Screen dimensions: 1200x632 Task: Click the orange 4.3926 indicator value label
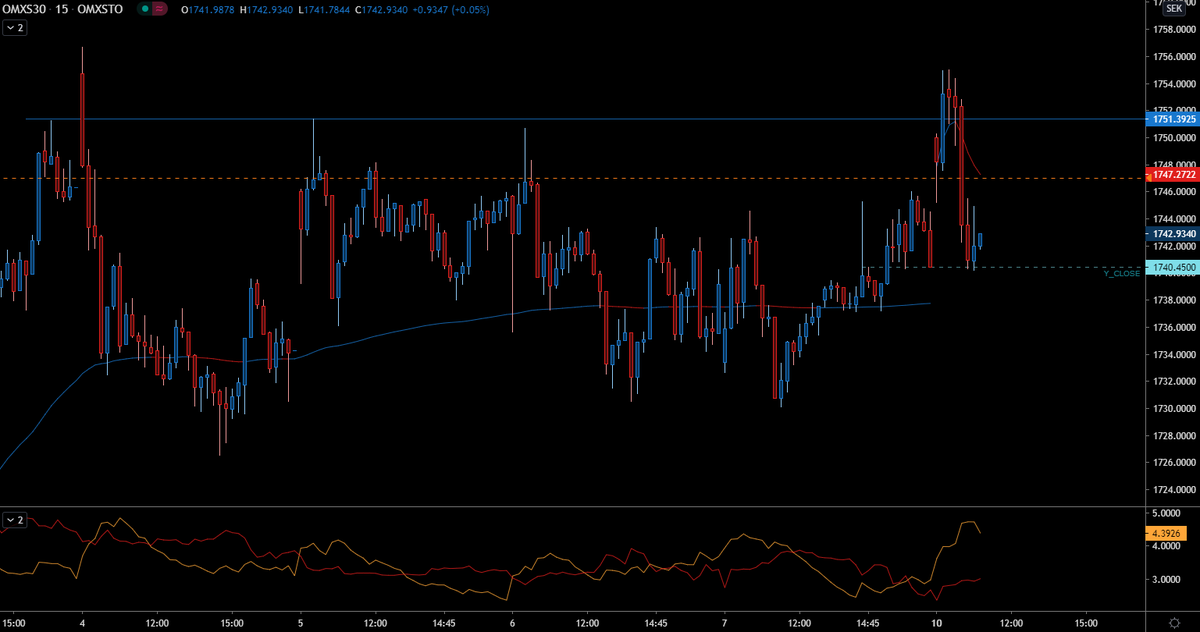click(x=1166, y=534)
